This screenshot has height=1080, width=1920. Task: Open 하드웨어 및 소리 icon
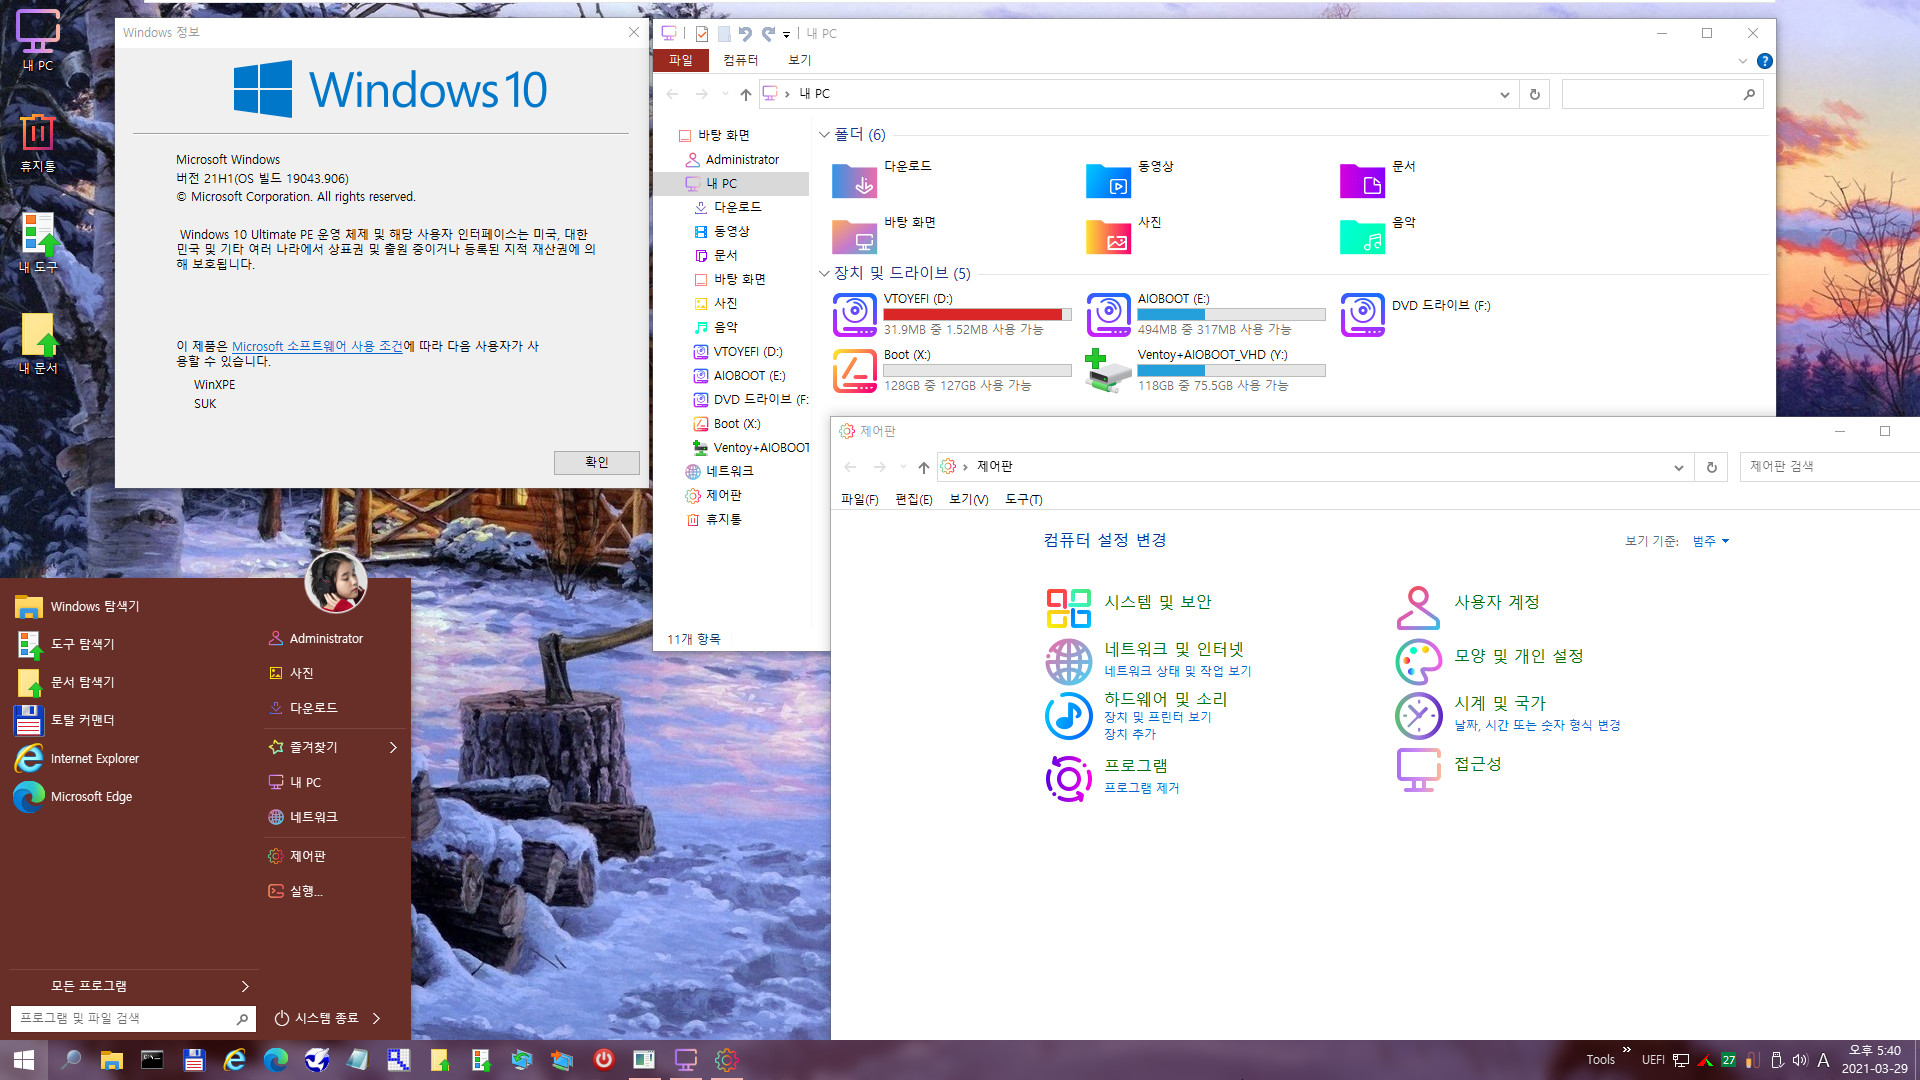1068,716
